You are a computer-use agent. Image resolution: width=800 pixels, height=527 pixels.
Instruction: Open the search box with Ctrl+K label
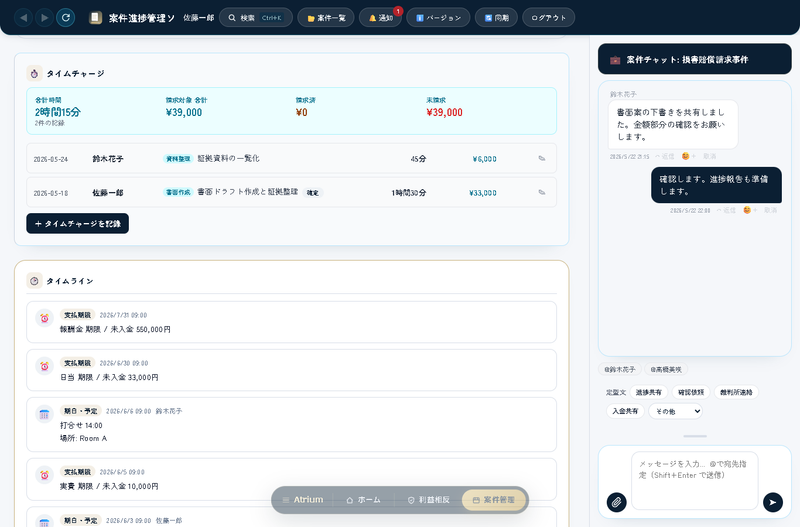256,18
